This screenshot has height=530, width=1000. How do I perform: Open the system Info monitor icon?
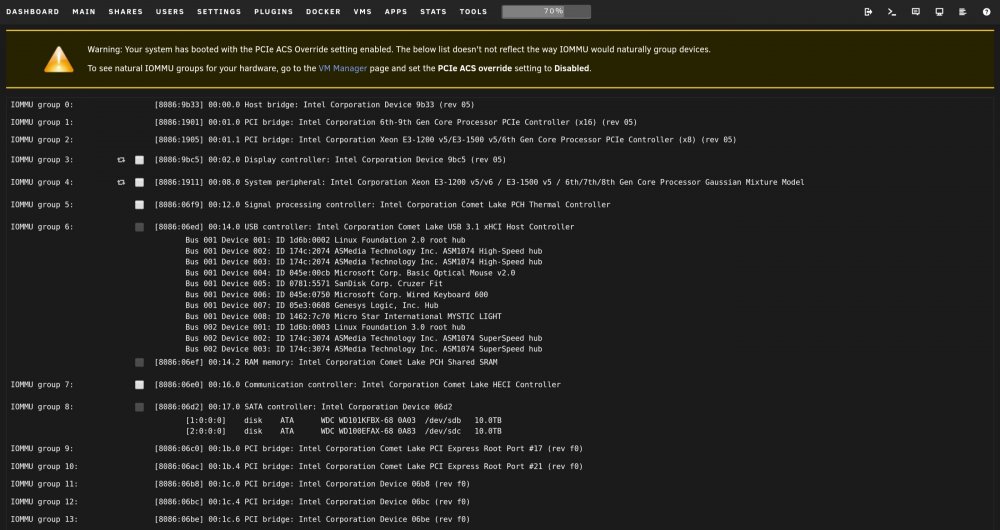pyautogui.click(x=939, y=11)
